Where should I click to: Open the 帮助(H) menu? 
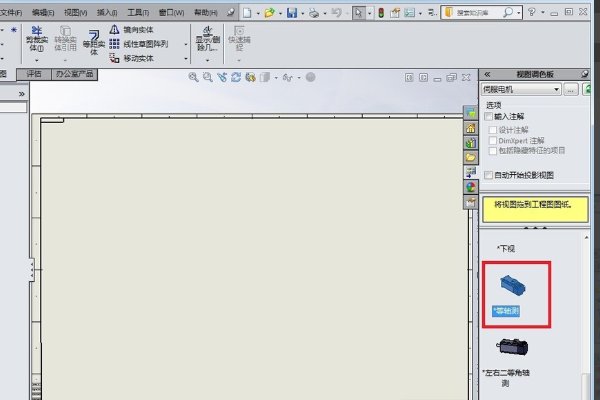pos(205,13)
